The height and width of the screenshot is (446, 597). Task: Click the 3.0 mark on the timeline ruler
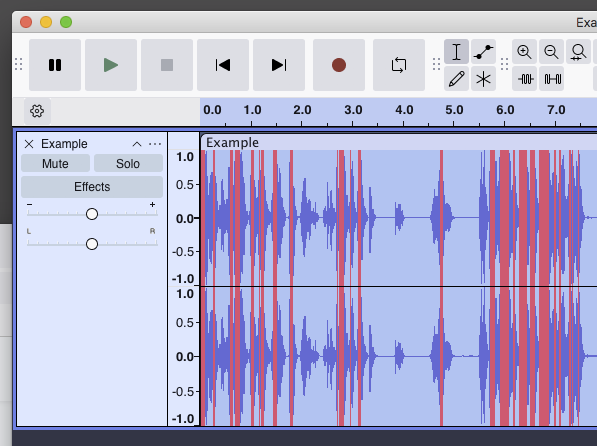click(353, 110)
